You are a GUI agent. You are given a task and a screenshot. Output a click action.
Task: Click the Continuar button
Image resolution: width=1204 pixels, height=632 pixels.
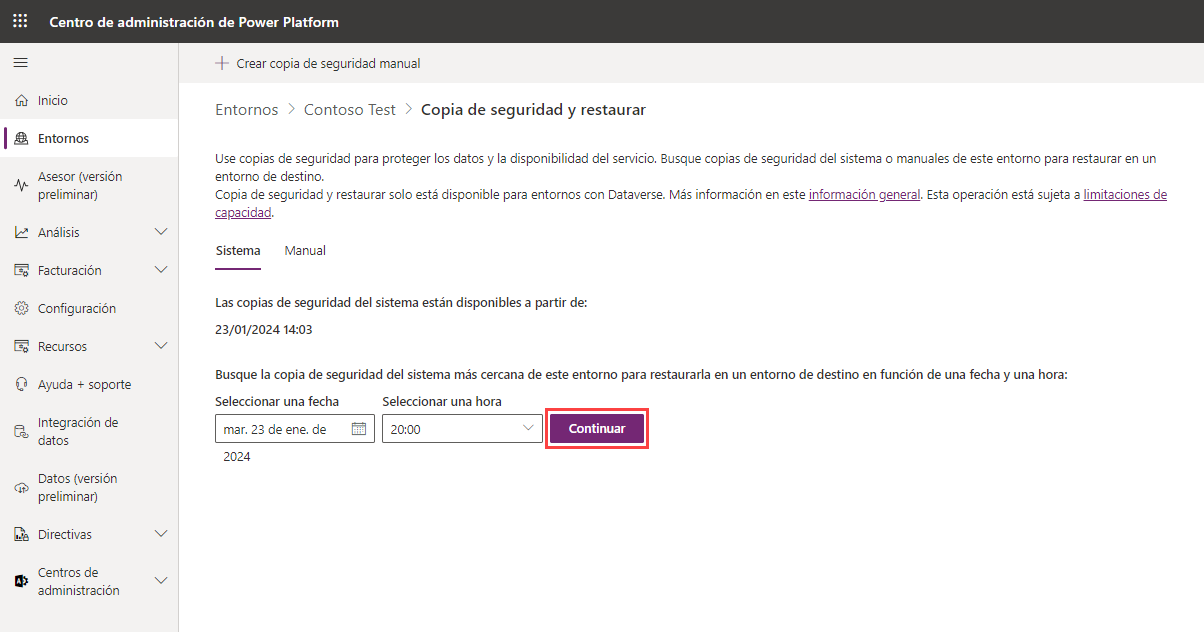click(597, 428)
